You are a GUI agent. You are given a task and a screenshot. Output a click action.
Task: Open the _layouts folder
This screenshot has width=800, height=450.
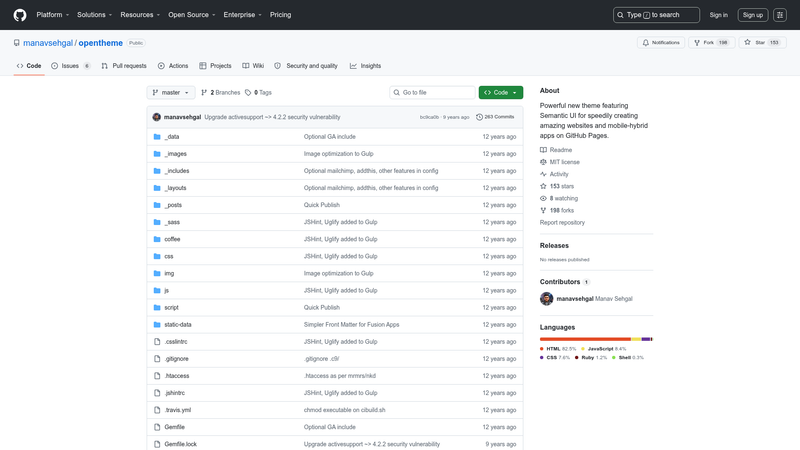tap(176, 188)
